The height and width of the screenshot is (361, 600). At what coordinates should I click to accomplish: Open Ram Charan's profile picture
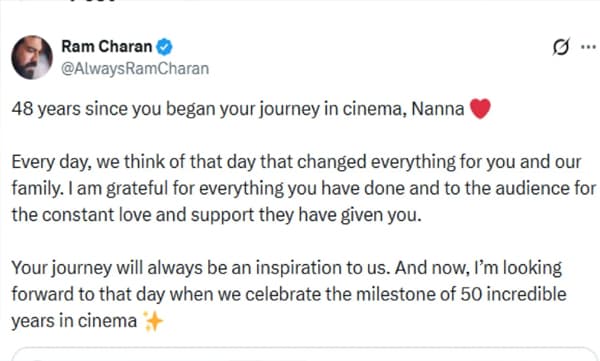pyautogui.click(x=32, y=57)
